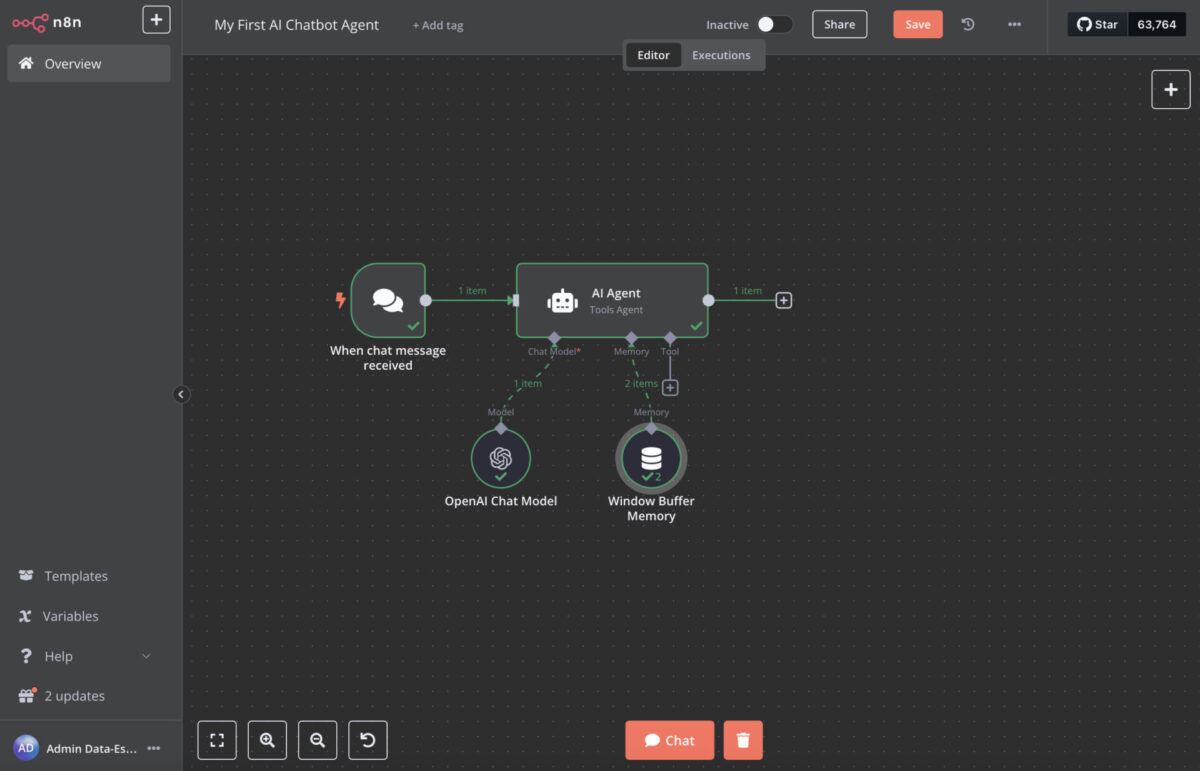
Task: Save the workflow
Action: (917, 24)
